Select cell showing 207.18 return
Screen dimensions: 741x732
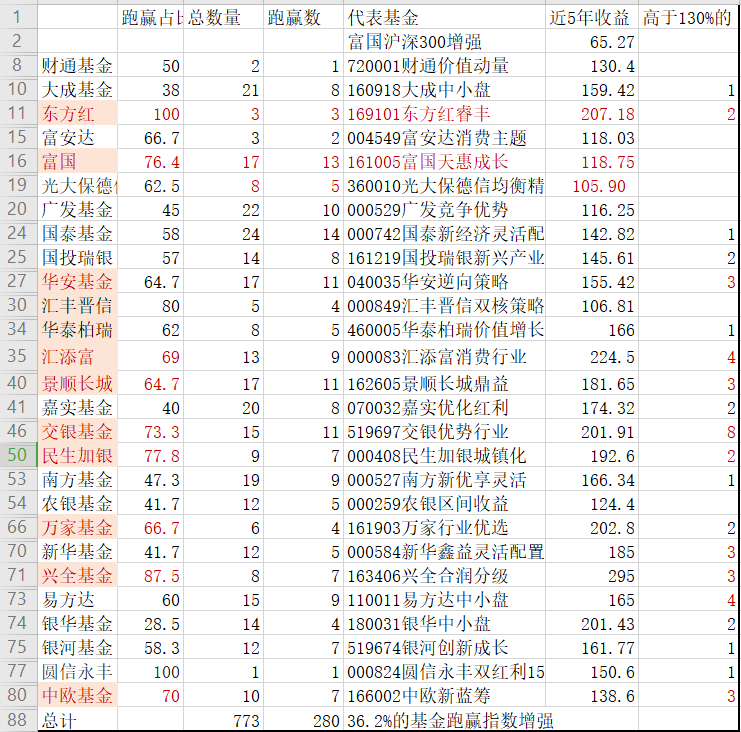pos(591,114)
